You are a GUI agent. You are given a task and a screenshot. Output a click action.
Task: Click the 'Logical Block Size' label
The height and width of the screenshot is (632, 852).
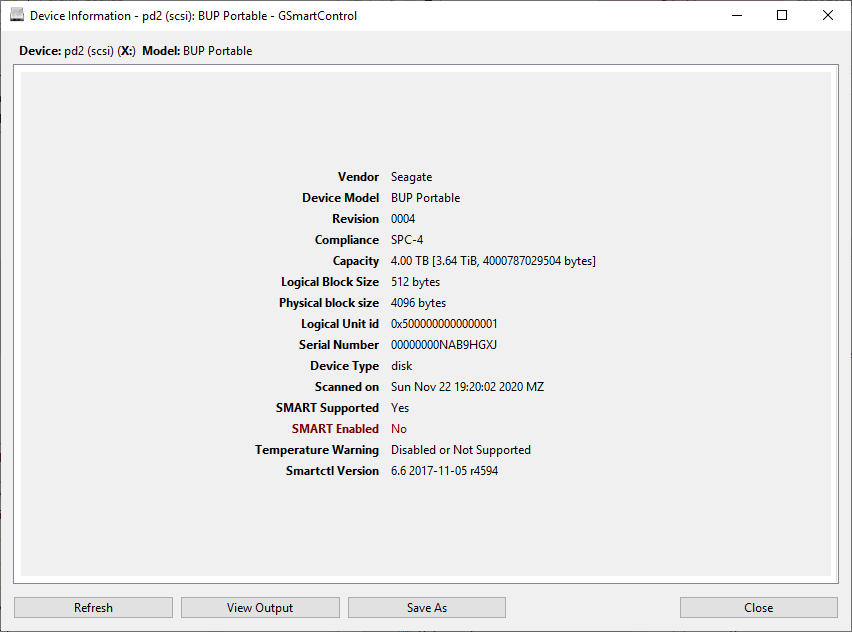[x=330, y=282]
